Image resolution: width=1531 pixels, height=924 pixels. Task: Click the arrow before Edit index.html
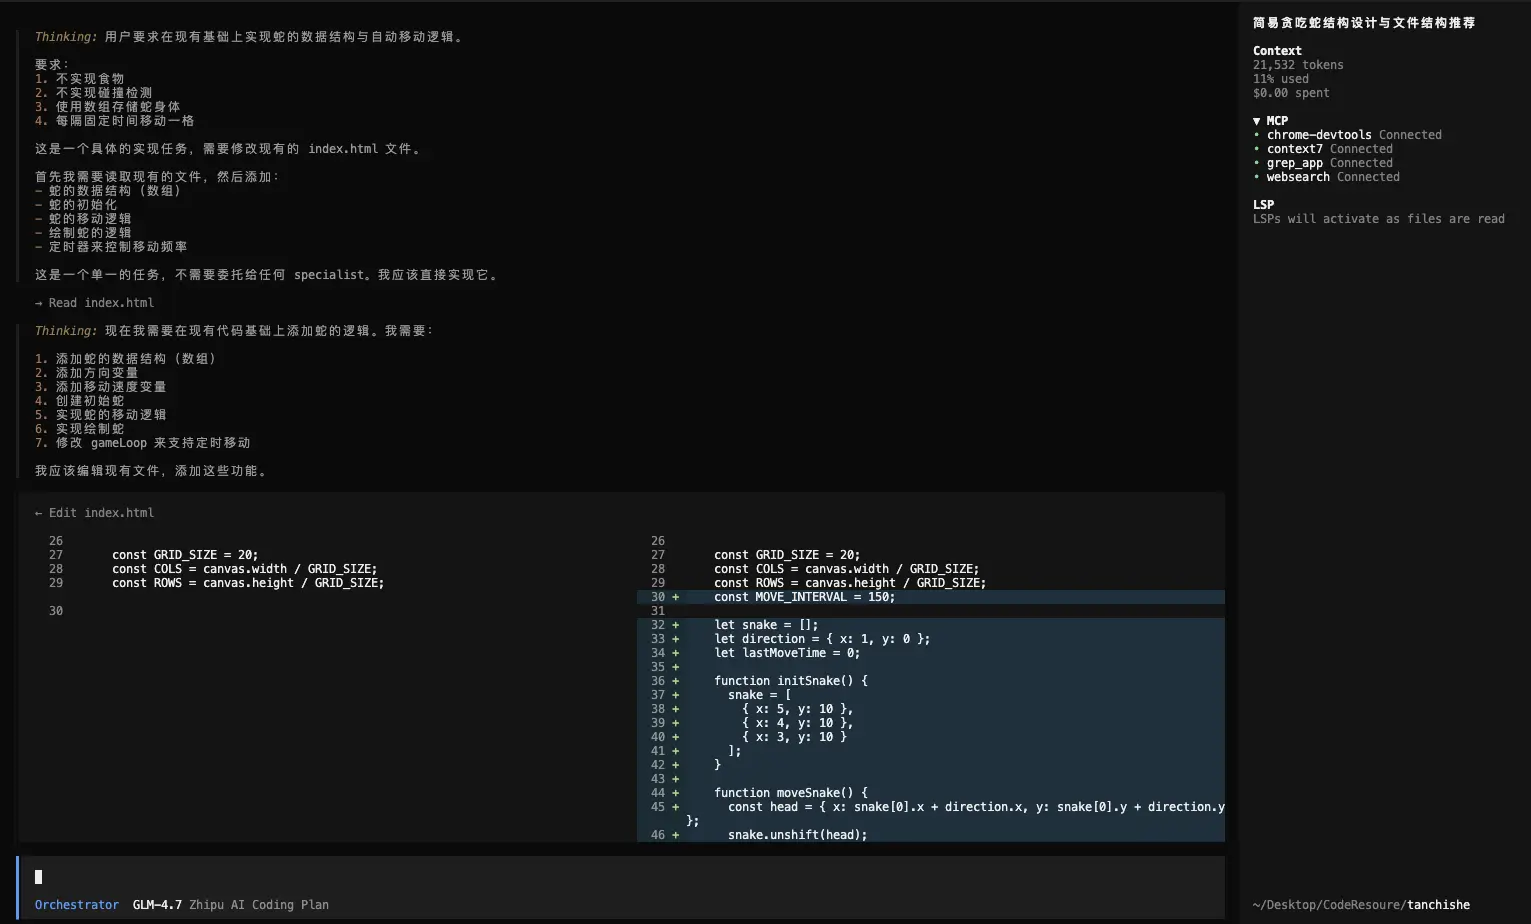pyautogui.click(x=39, y=513)
